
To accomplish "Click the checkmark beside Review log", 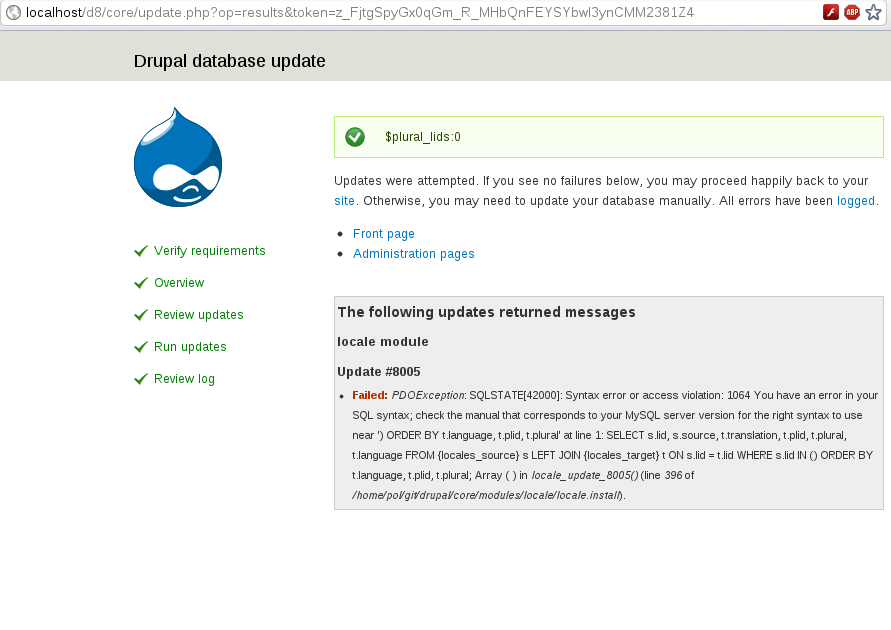I will point(140,378).
